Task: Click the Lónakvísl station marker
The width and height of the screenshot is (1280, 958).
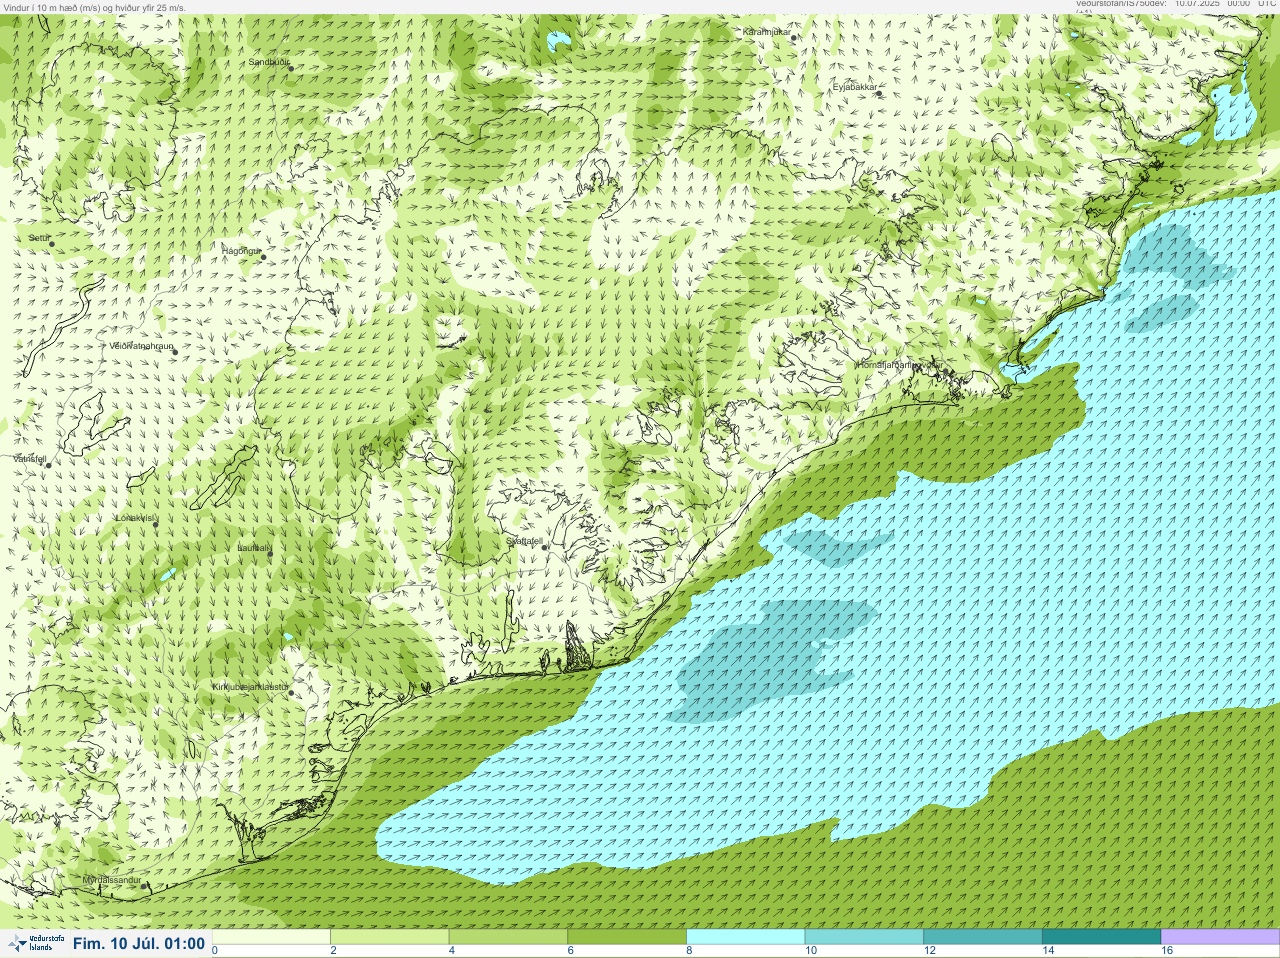Action: (156, 524)
